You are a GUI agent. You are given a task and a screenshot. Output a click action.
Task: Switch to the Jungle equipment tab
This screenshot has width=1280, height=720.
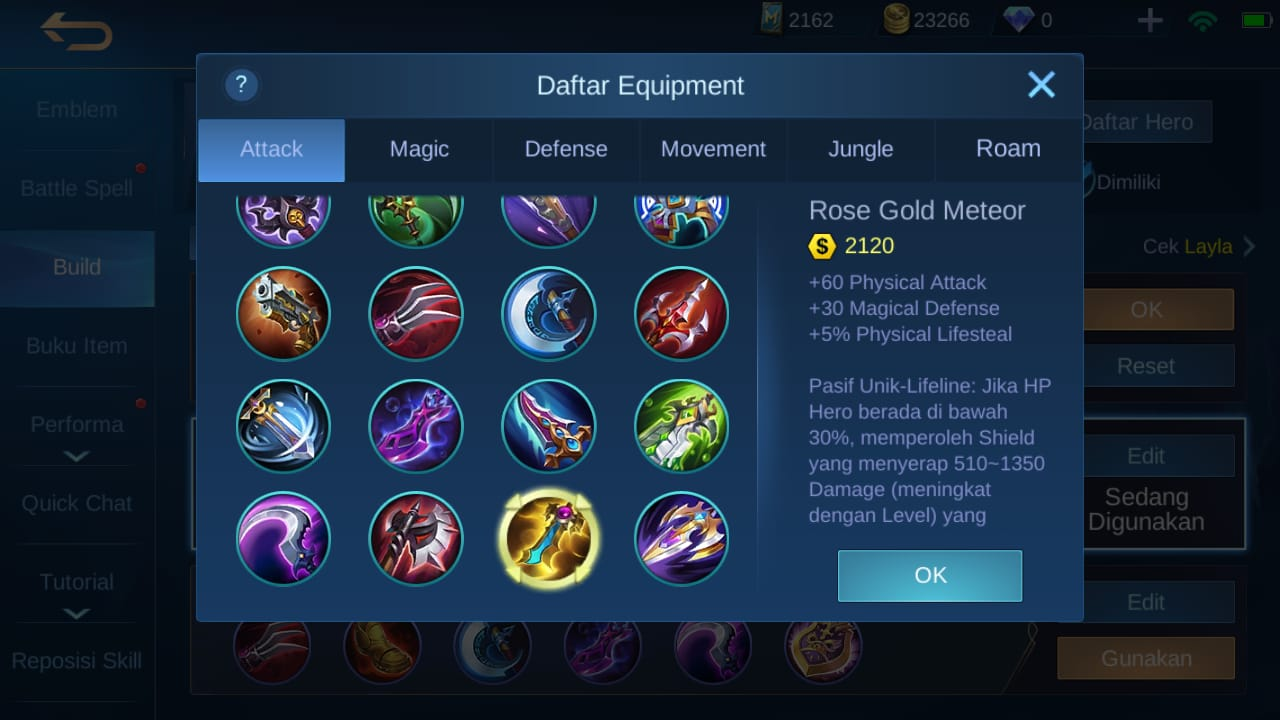861,149
